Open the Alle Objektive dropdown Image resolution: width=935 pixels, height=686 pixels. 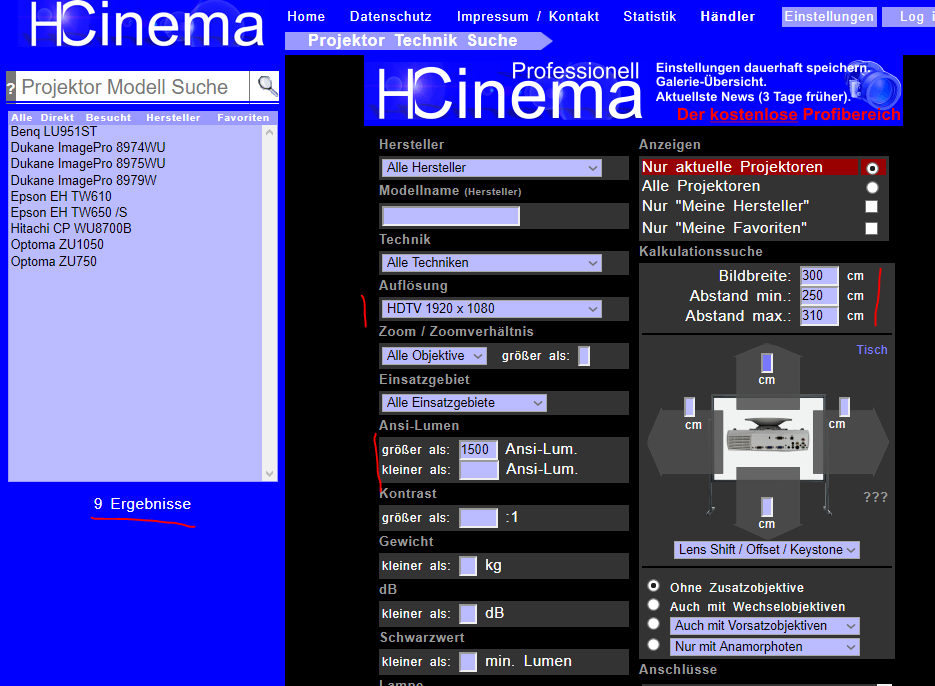[434, 356]
